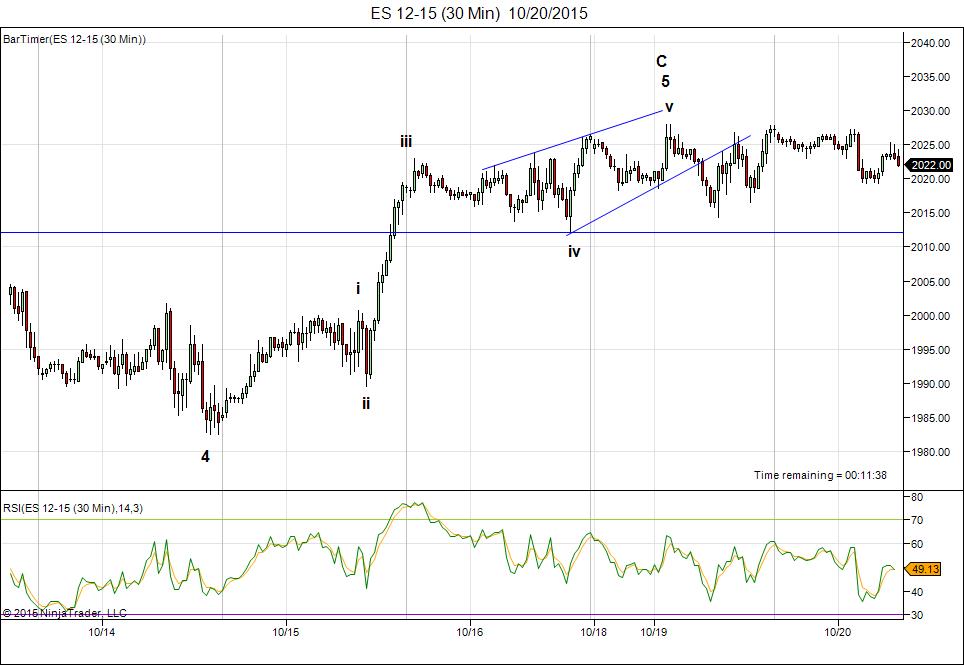Select the upper blue trendline of the wedge
Screen dimensions: 964x665
tap(572, 140)
